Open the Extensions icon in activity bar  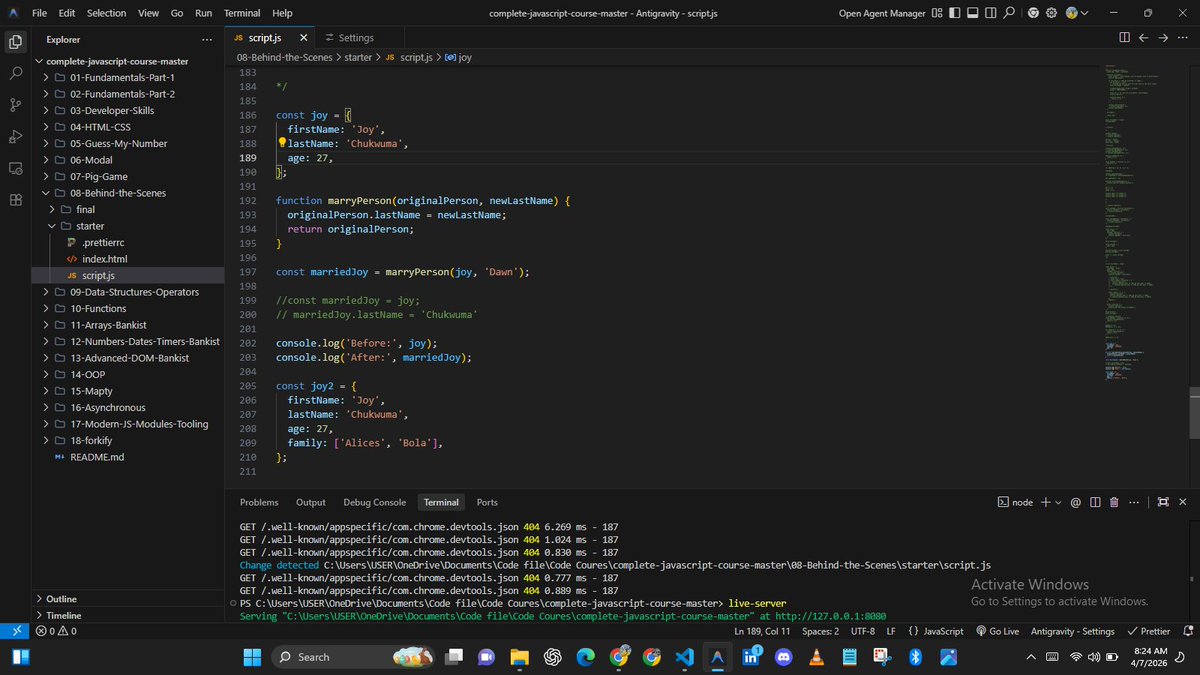click(15, 200)
